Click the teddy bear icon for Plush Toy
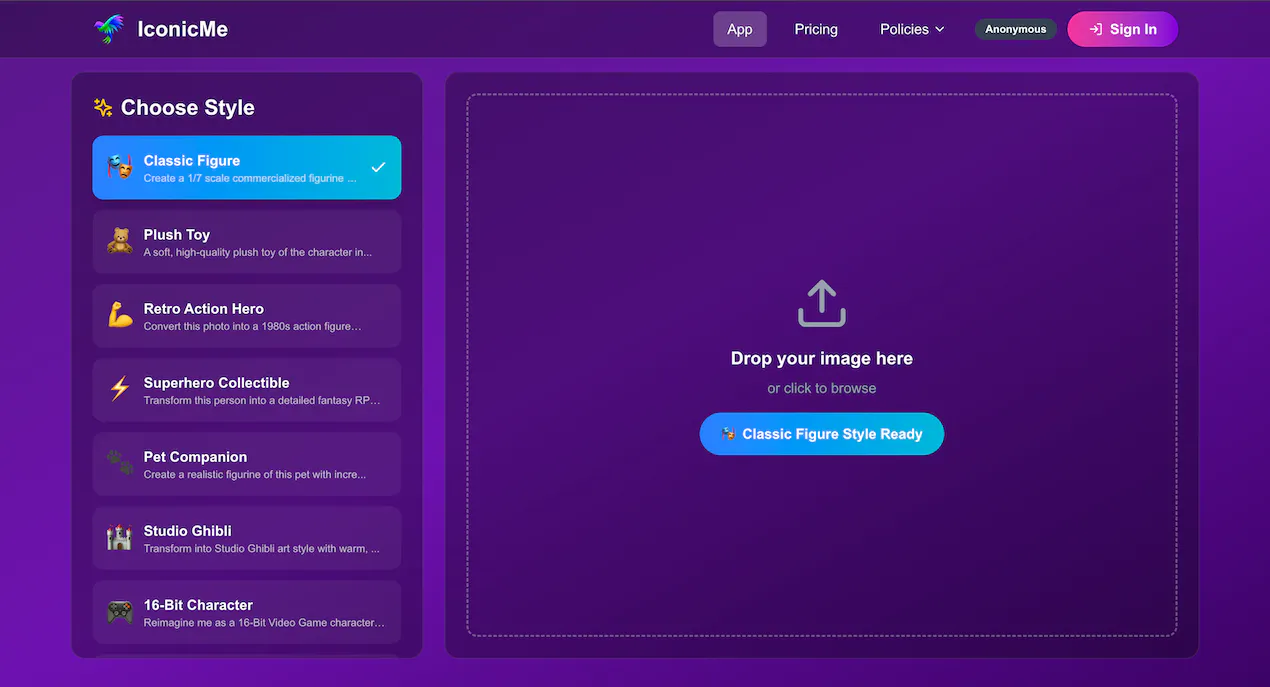Screen dimensions: 1270x687 click(x=120, y=241)
